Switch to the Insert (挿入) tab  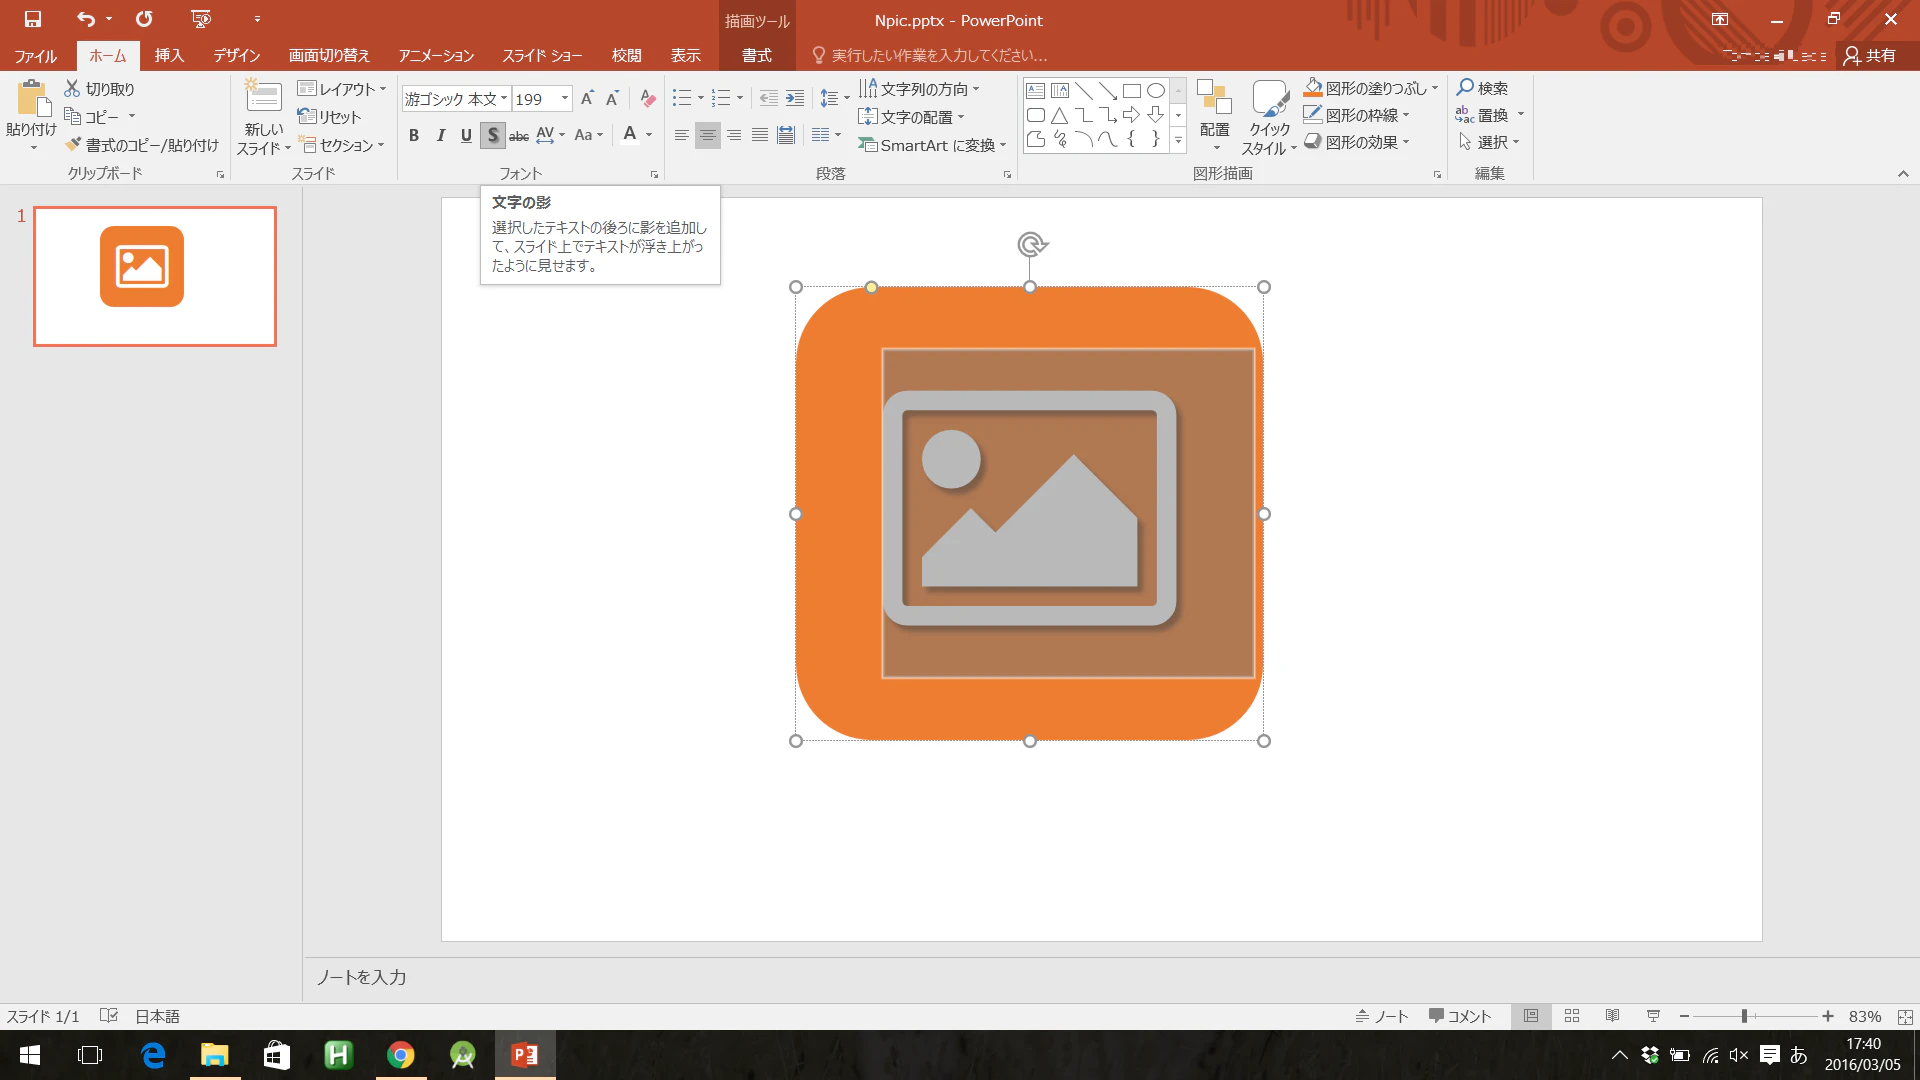[x=169, y=55]
